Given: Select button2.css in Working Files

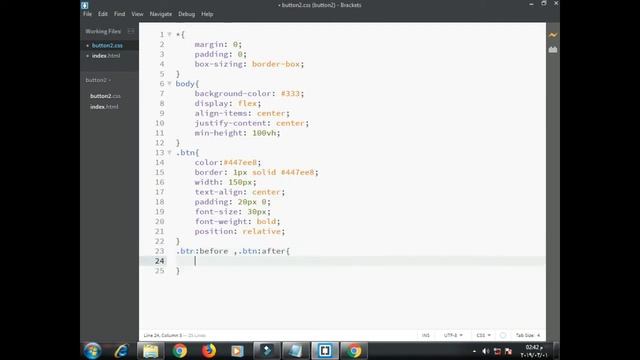Looking at the screenshot, I should tap(107, 45).
